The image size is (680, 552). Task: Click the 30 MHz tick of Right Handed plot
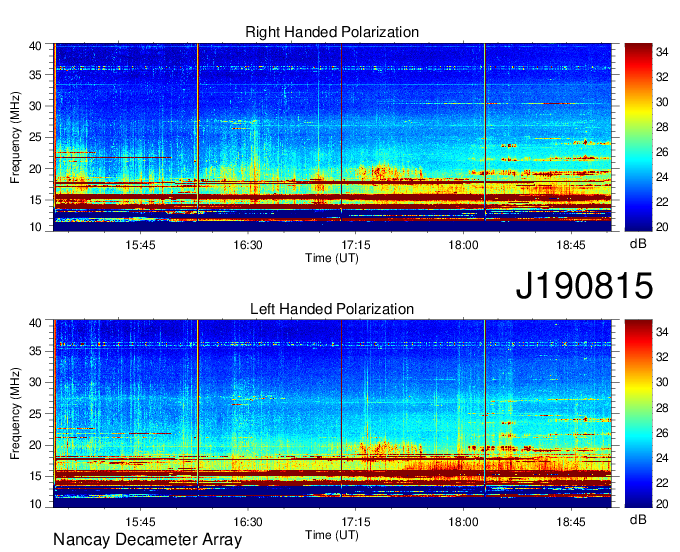click(x=35, y=106)
